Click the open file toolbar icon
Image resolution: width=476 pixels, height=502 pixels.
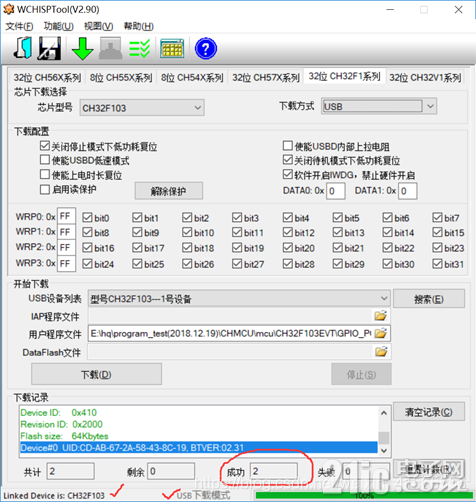23,49
